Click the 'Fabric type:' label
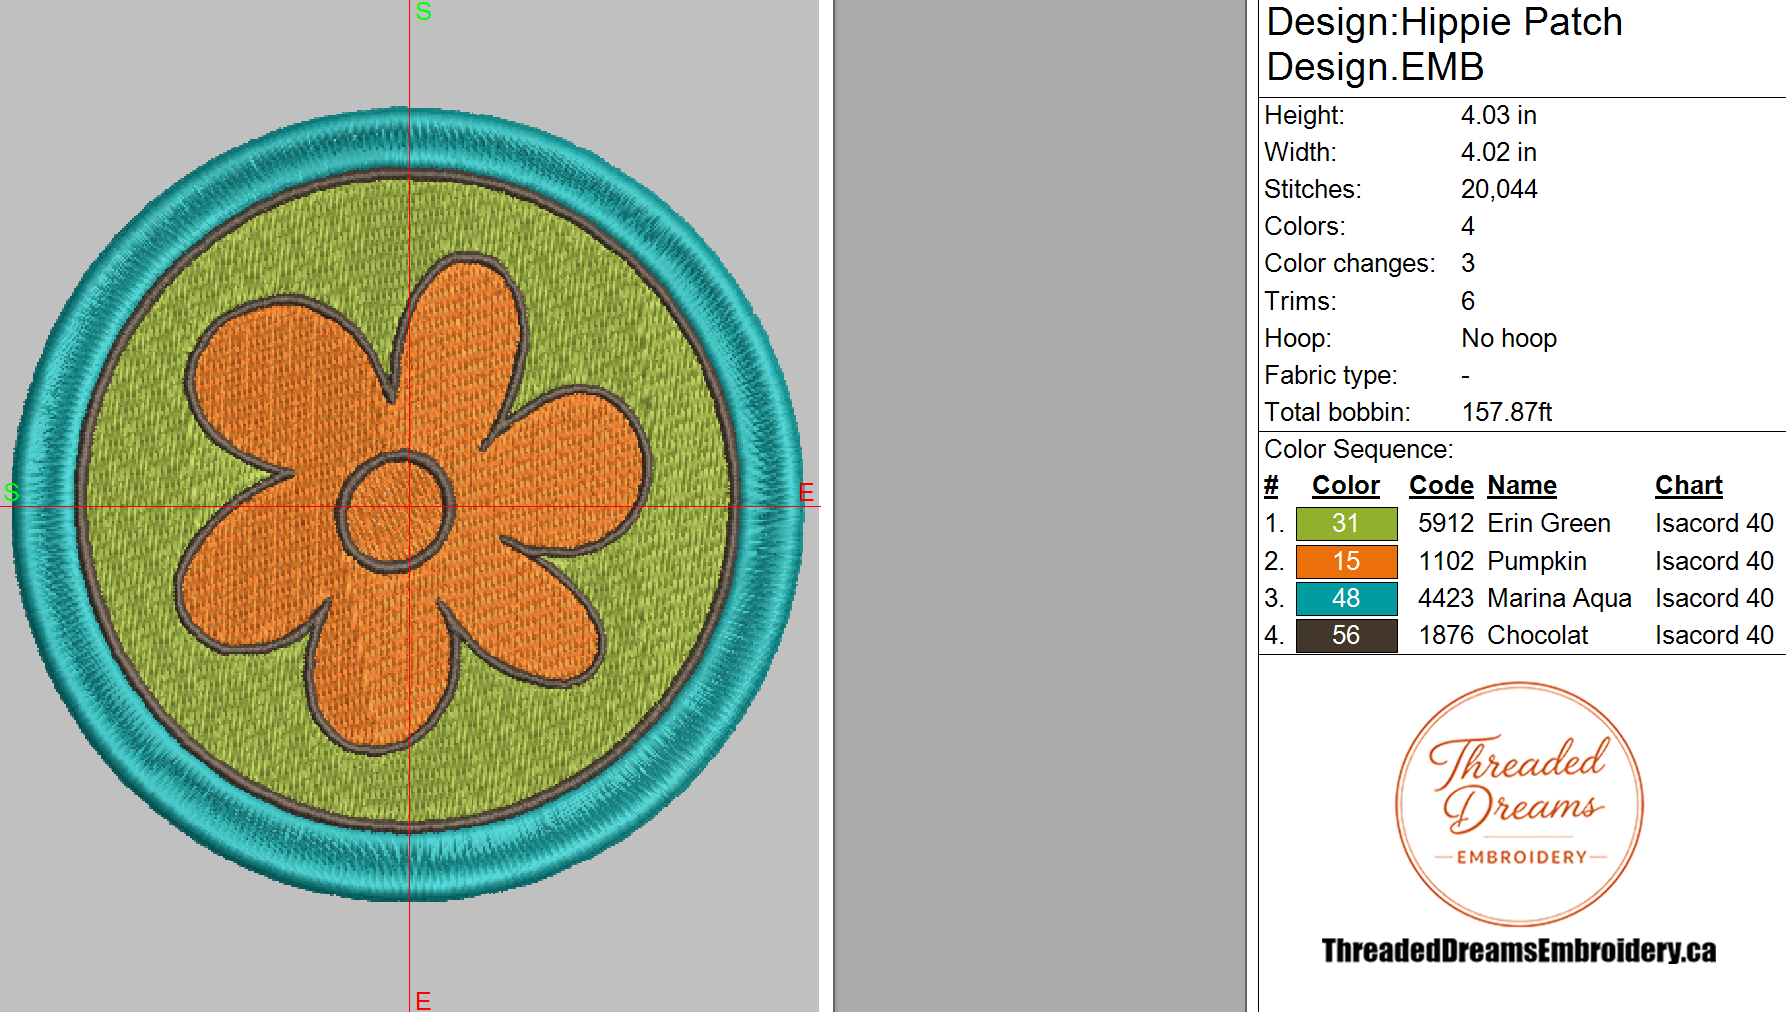 click(1330, 375)
